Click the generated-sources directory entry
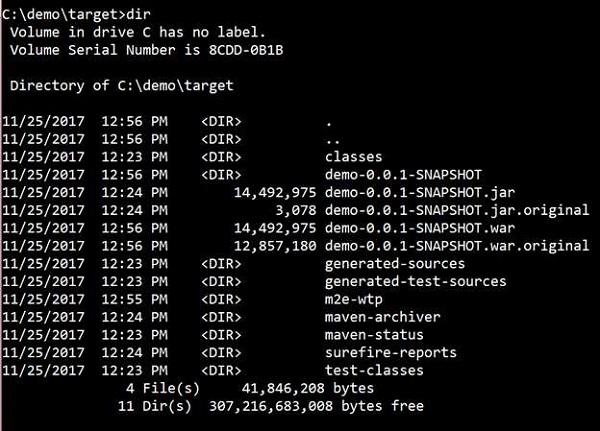This screenshot has height=431, width=600. click(395, 264)
